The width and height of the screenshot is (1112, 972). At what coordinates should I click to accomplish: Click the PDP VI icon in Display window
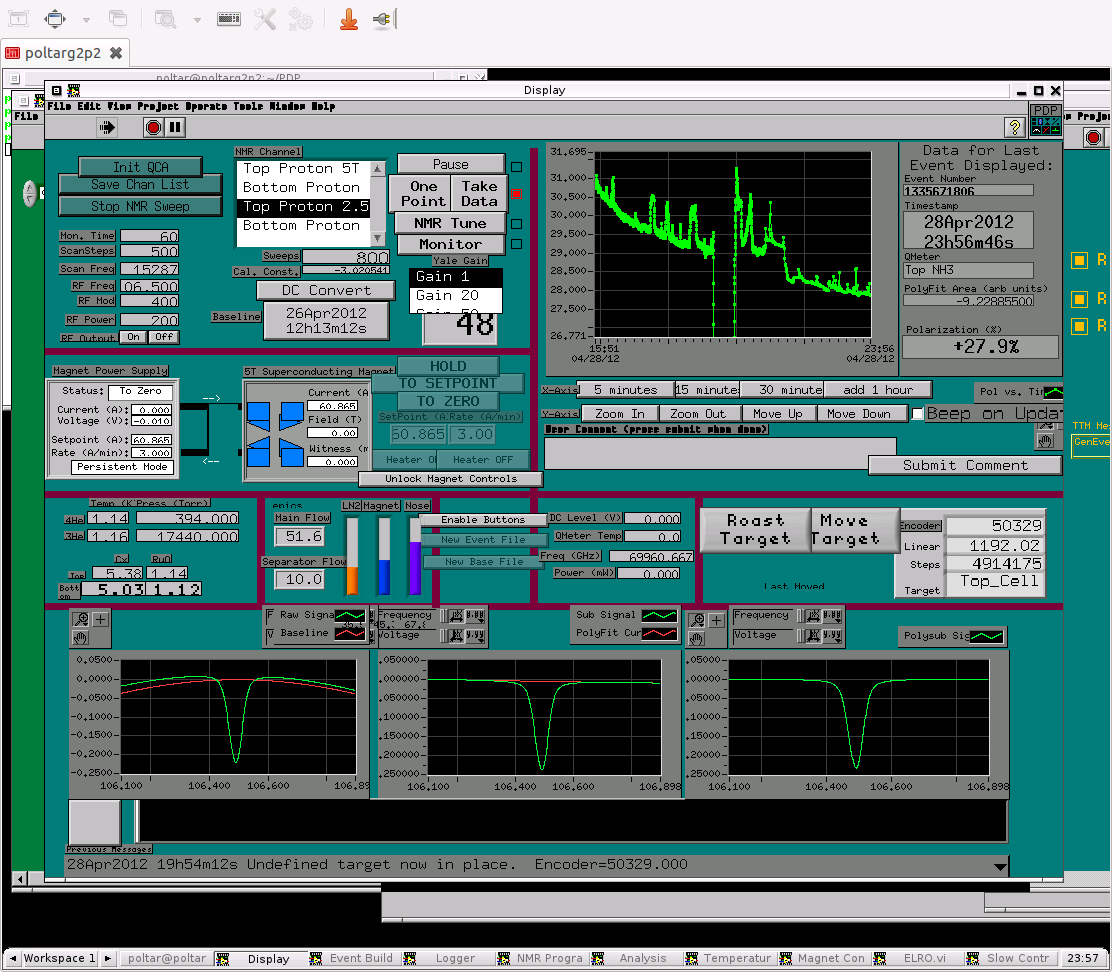point(1045,120)
